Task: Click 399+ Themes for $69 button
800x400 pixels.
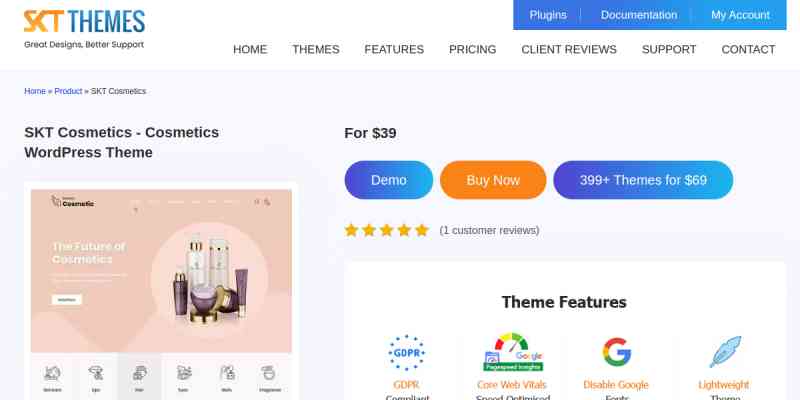Action: pos(643,180)
